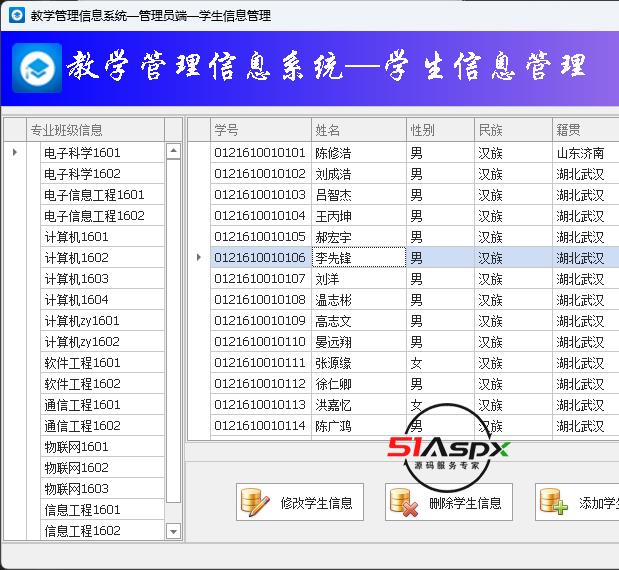Click the 添加学生 button text
This screenshot has height=570, width=619.
click(x=599, y=503)
